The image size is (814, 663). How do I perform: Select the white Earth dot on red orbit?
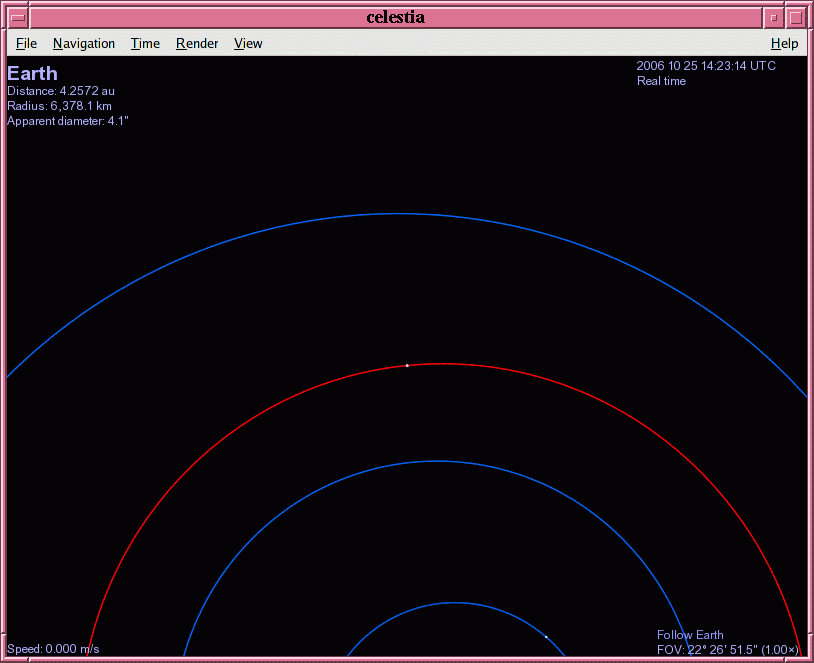coord(407,365)
